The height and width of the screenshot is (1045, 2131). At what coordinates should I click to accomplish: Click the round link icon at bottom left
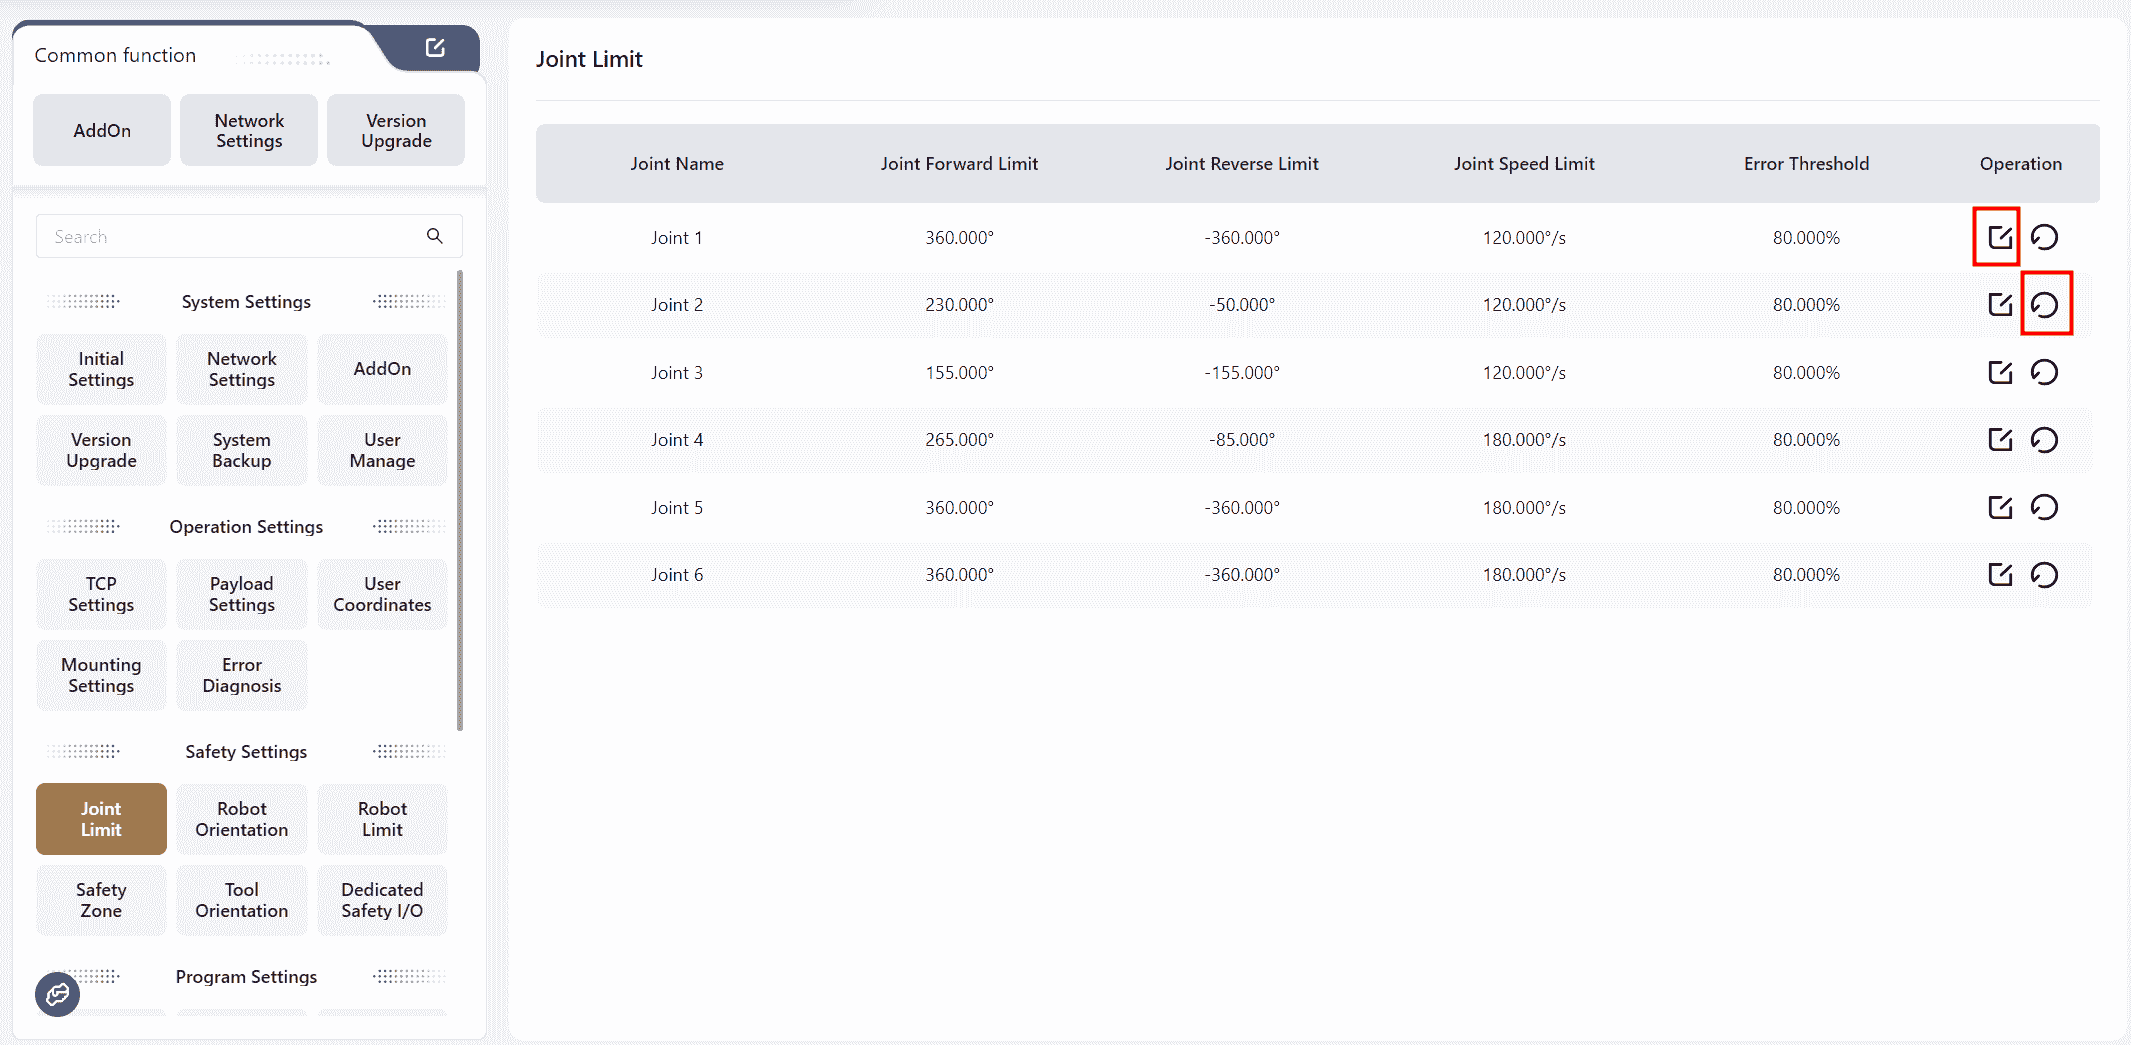pyautogui.click(x=57, y=994)
